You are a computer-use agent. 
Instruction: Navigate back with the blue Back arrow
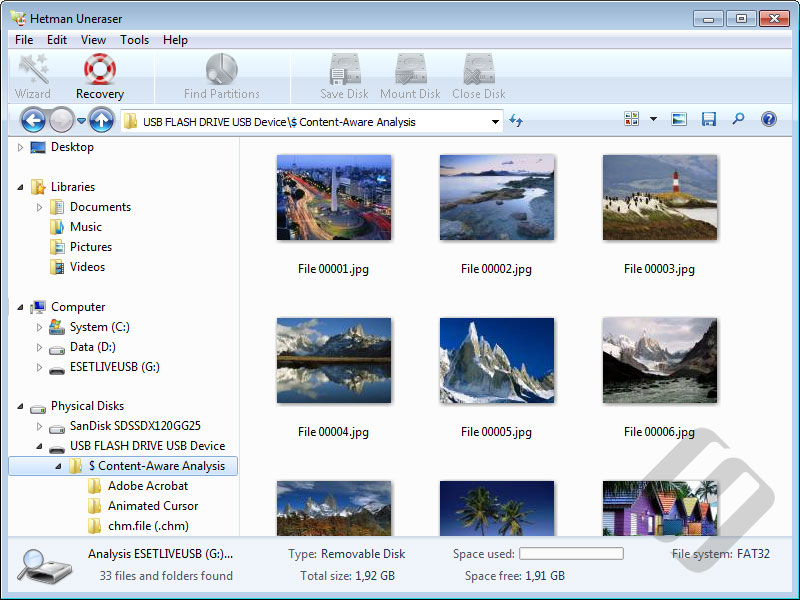click(33, 121)
